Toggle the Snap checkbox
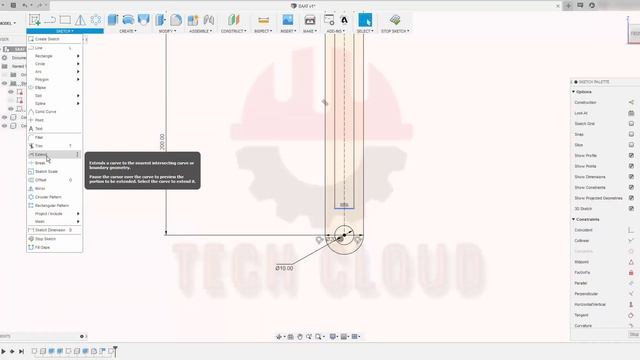This screenshot has height=360, width=640. [x=631, y=134]
